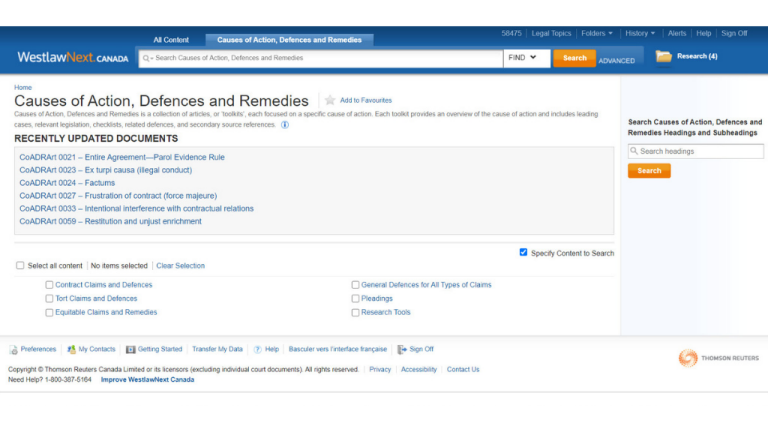Click the Transfer My Data footer link

point(217,349)
